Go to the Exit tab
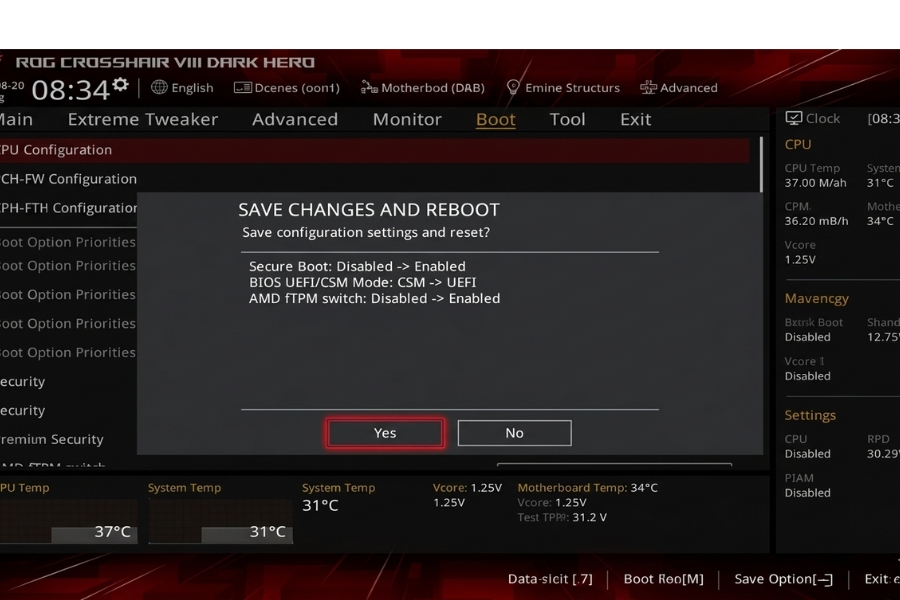Screen dimensions: 900x600 (x=635, y=119)
